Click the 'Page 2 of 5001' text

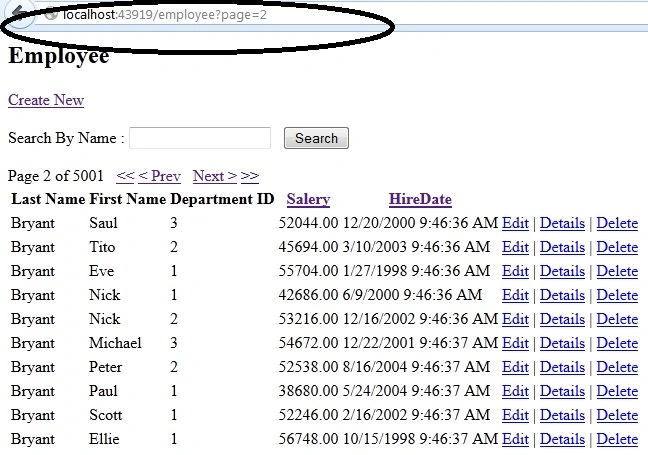(x=56, y=176)
